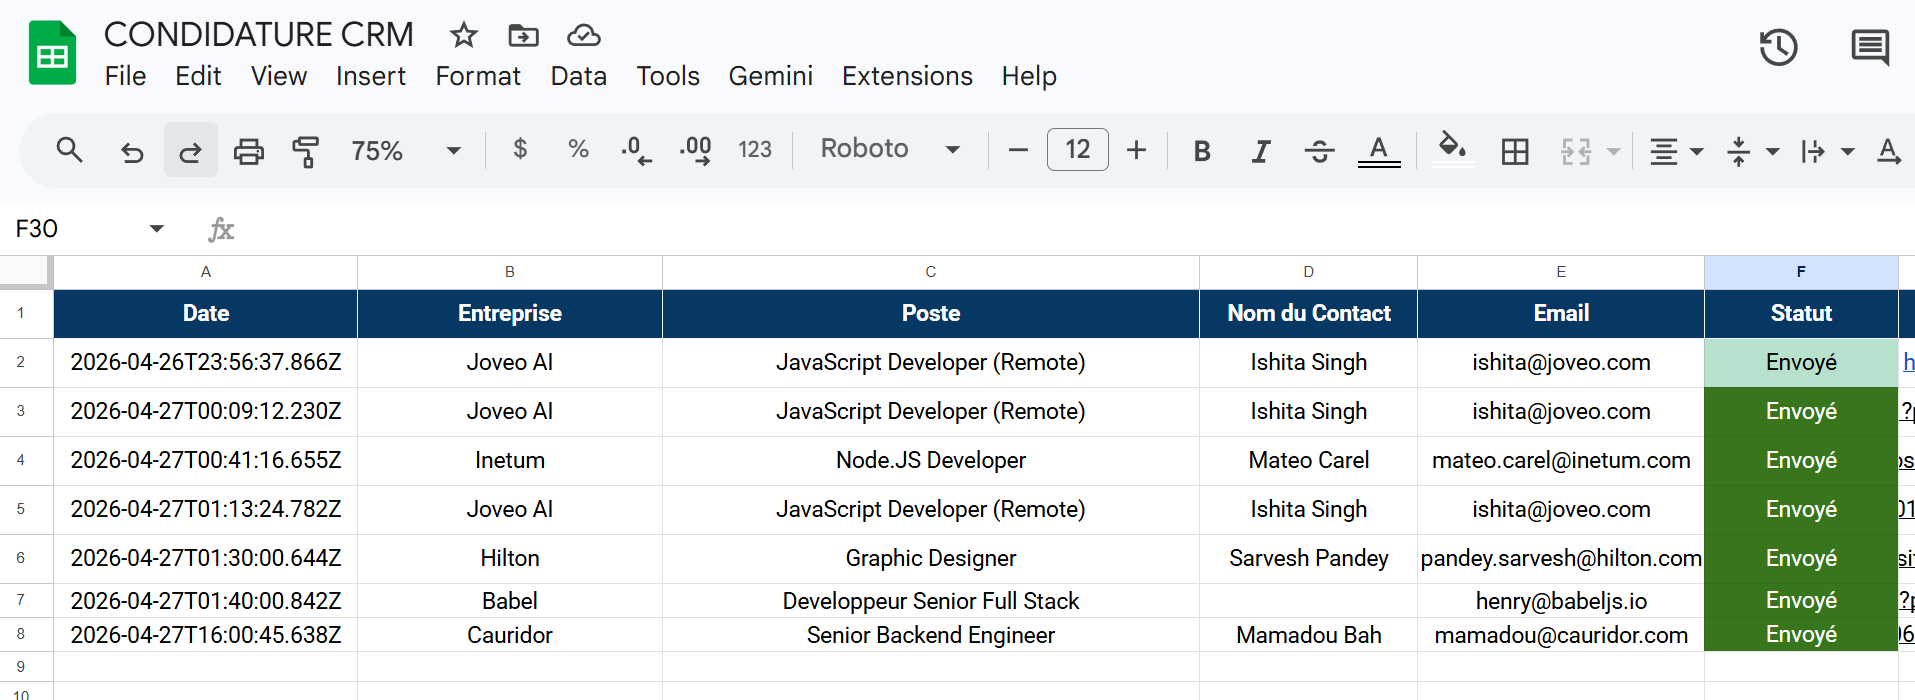Screen dimensions: 1915x700
Task: Open more number formats 123
Action: pyautogui.click(x=755, y=150)
